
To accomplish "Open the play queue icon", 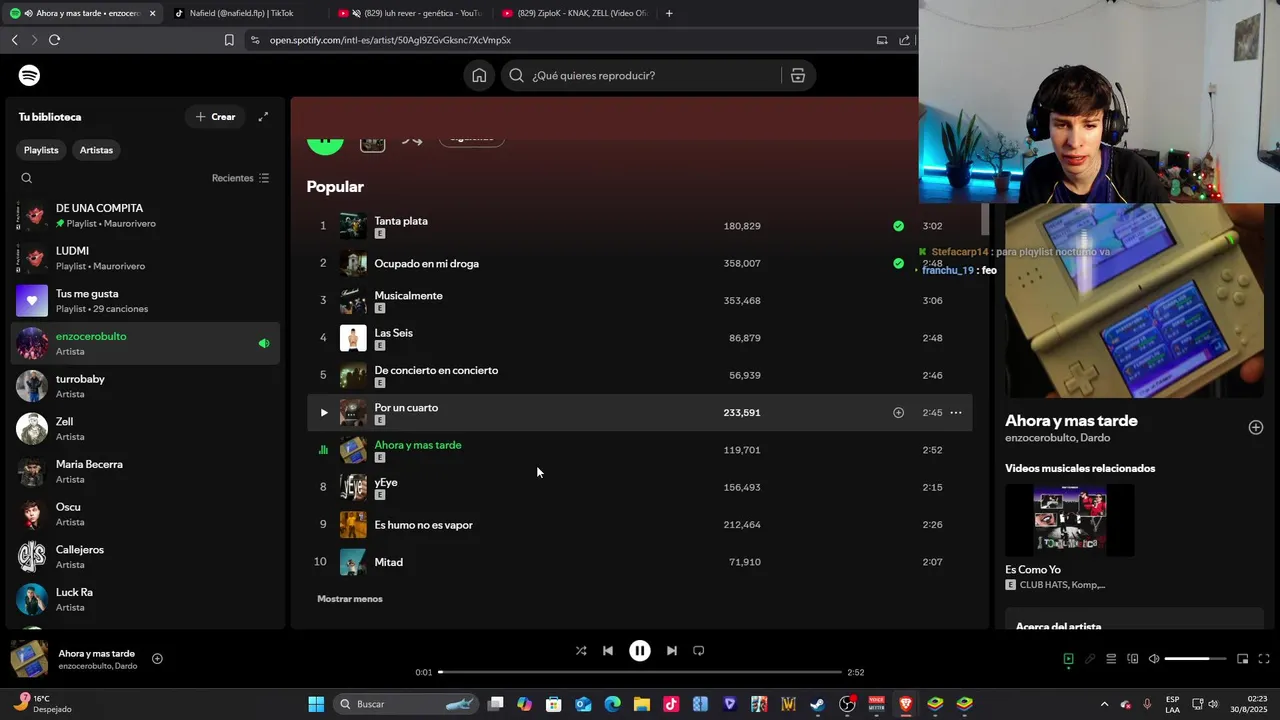I will [1111, 659].
